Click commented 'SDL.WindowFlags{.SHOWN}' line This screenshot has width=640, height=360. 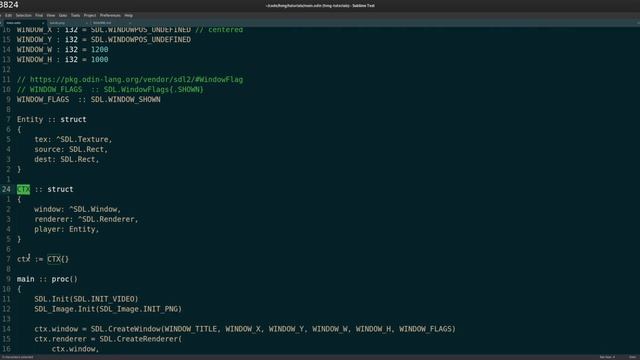point(110,90)
